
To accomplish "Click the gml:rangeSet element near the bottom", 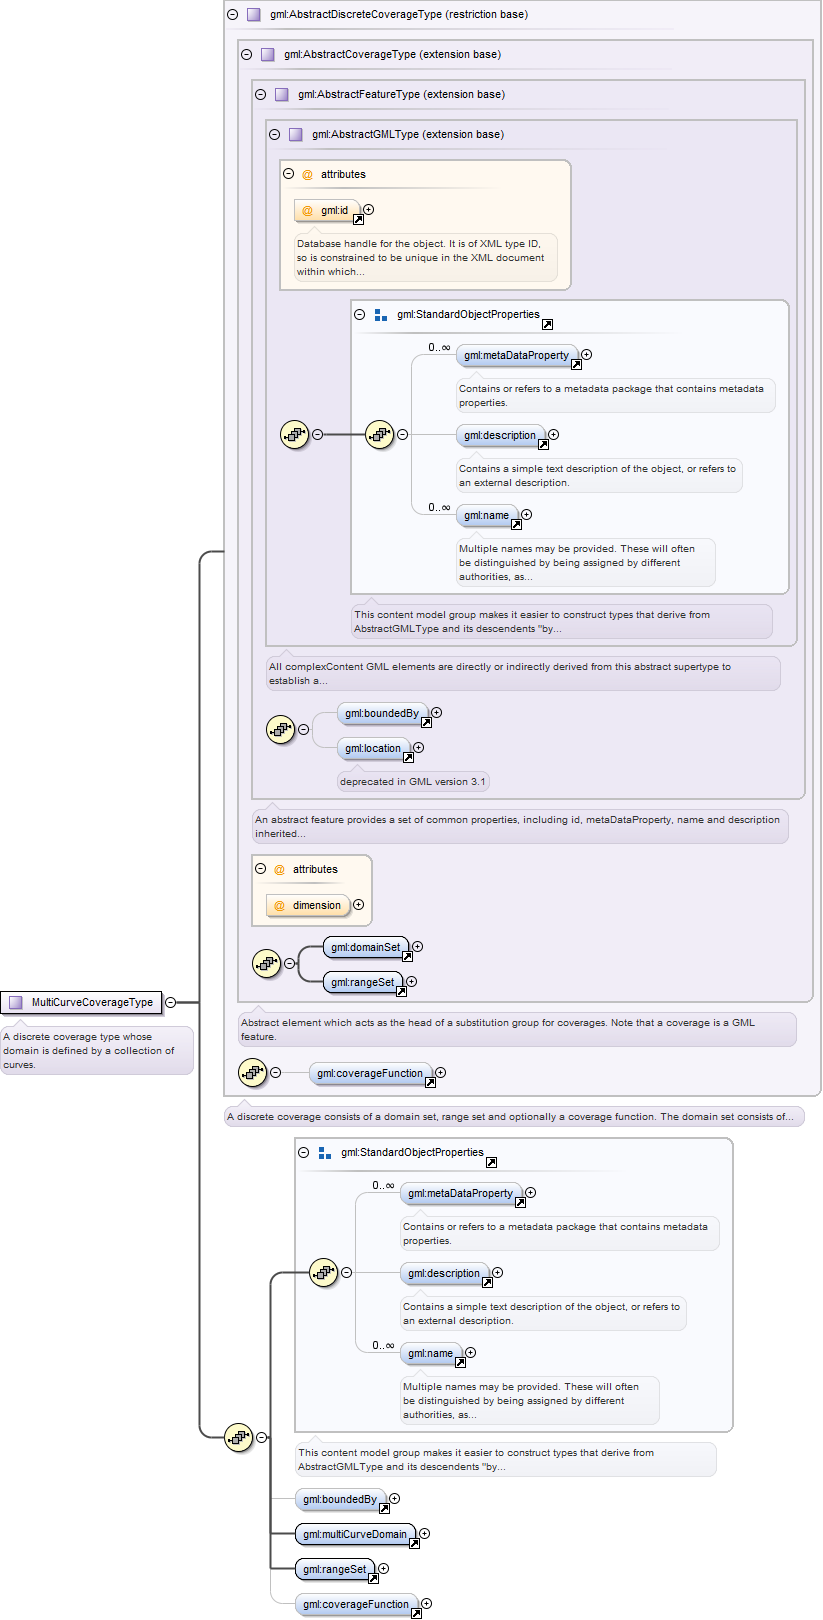I will pyautogui.click(x=335, y=1569).
